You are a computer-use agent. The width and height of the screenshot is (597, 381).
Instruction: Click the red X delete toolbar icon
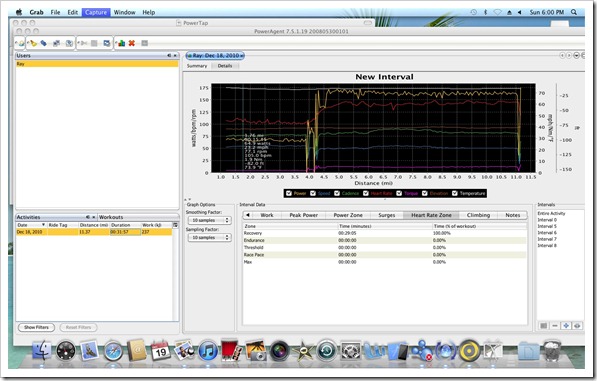tap(132, 43)
